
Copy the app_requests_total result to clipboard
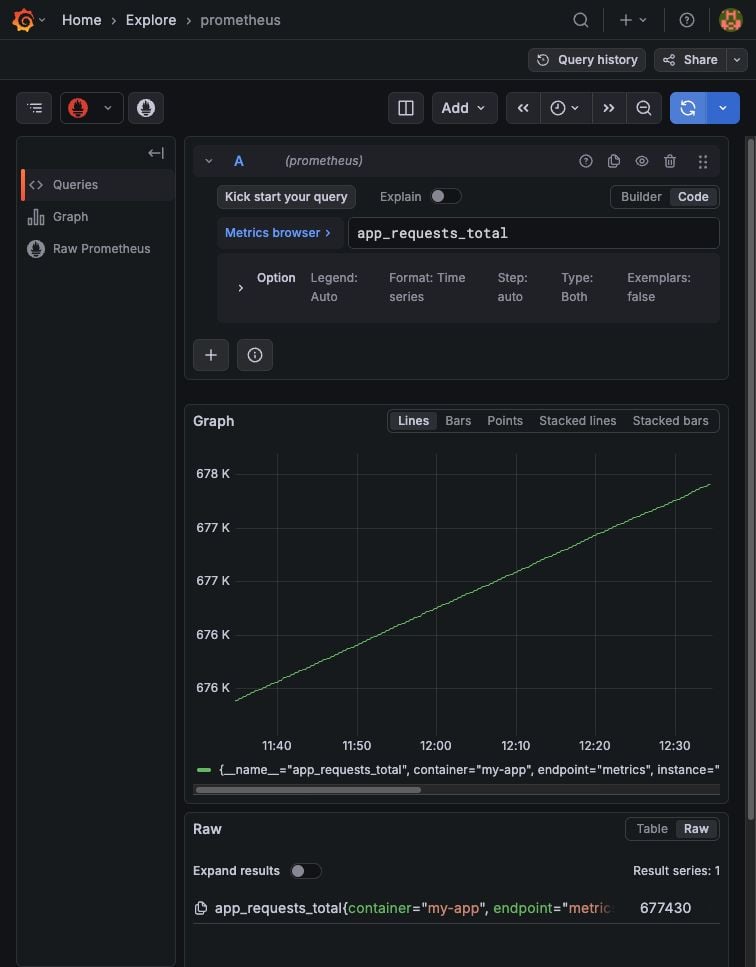tap(200, 908)
